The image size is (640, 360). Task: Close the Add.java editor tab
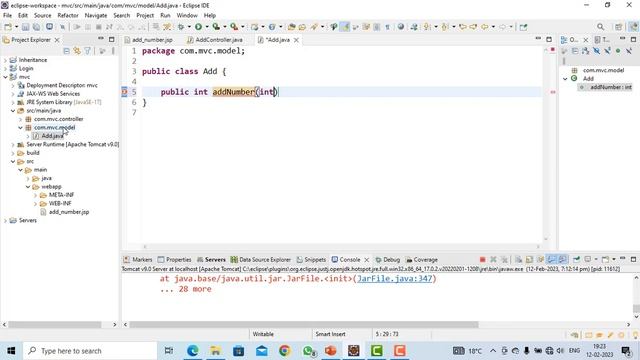coord(296,40)
